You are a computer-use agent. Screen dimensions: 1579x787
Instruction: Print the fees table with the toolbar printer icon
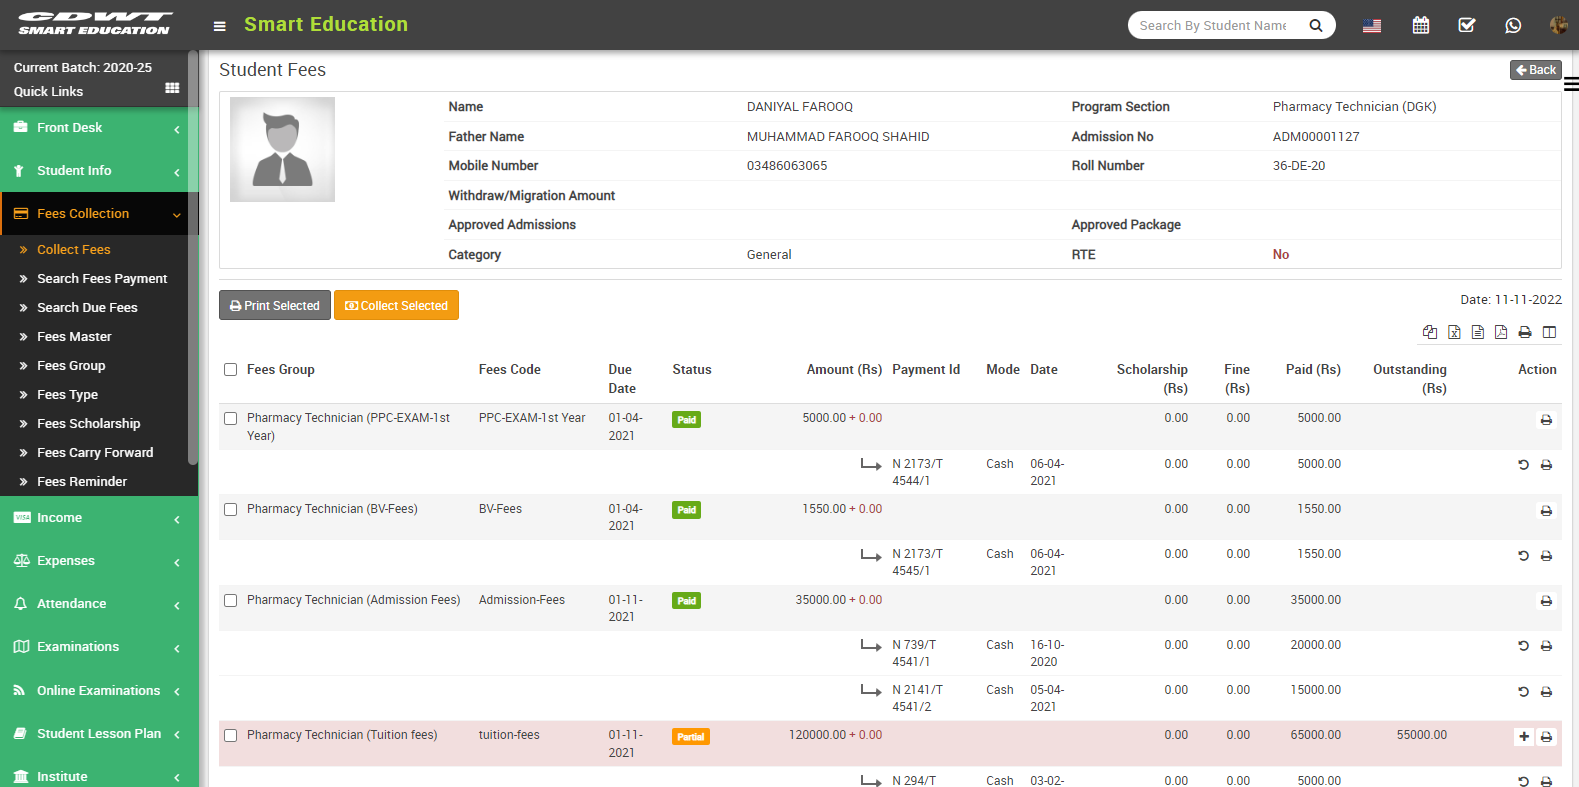(1525, 332)
